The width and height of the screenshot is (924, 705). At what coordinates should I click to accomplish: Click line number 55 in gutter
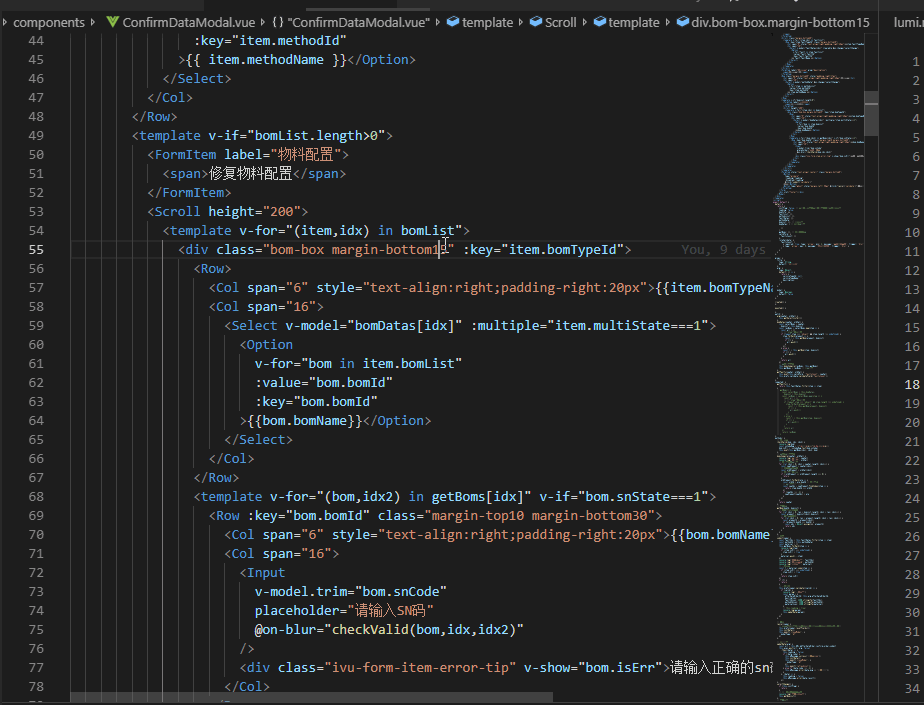point(36,249)
